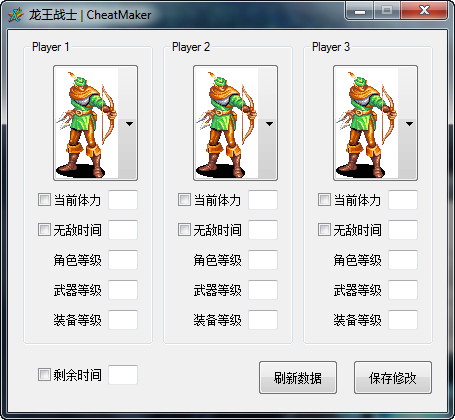Enable Player 3 当前体力 checkbox
The height and width of the screenshot is (420, 455).
click(x=324, y=200)
